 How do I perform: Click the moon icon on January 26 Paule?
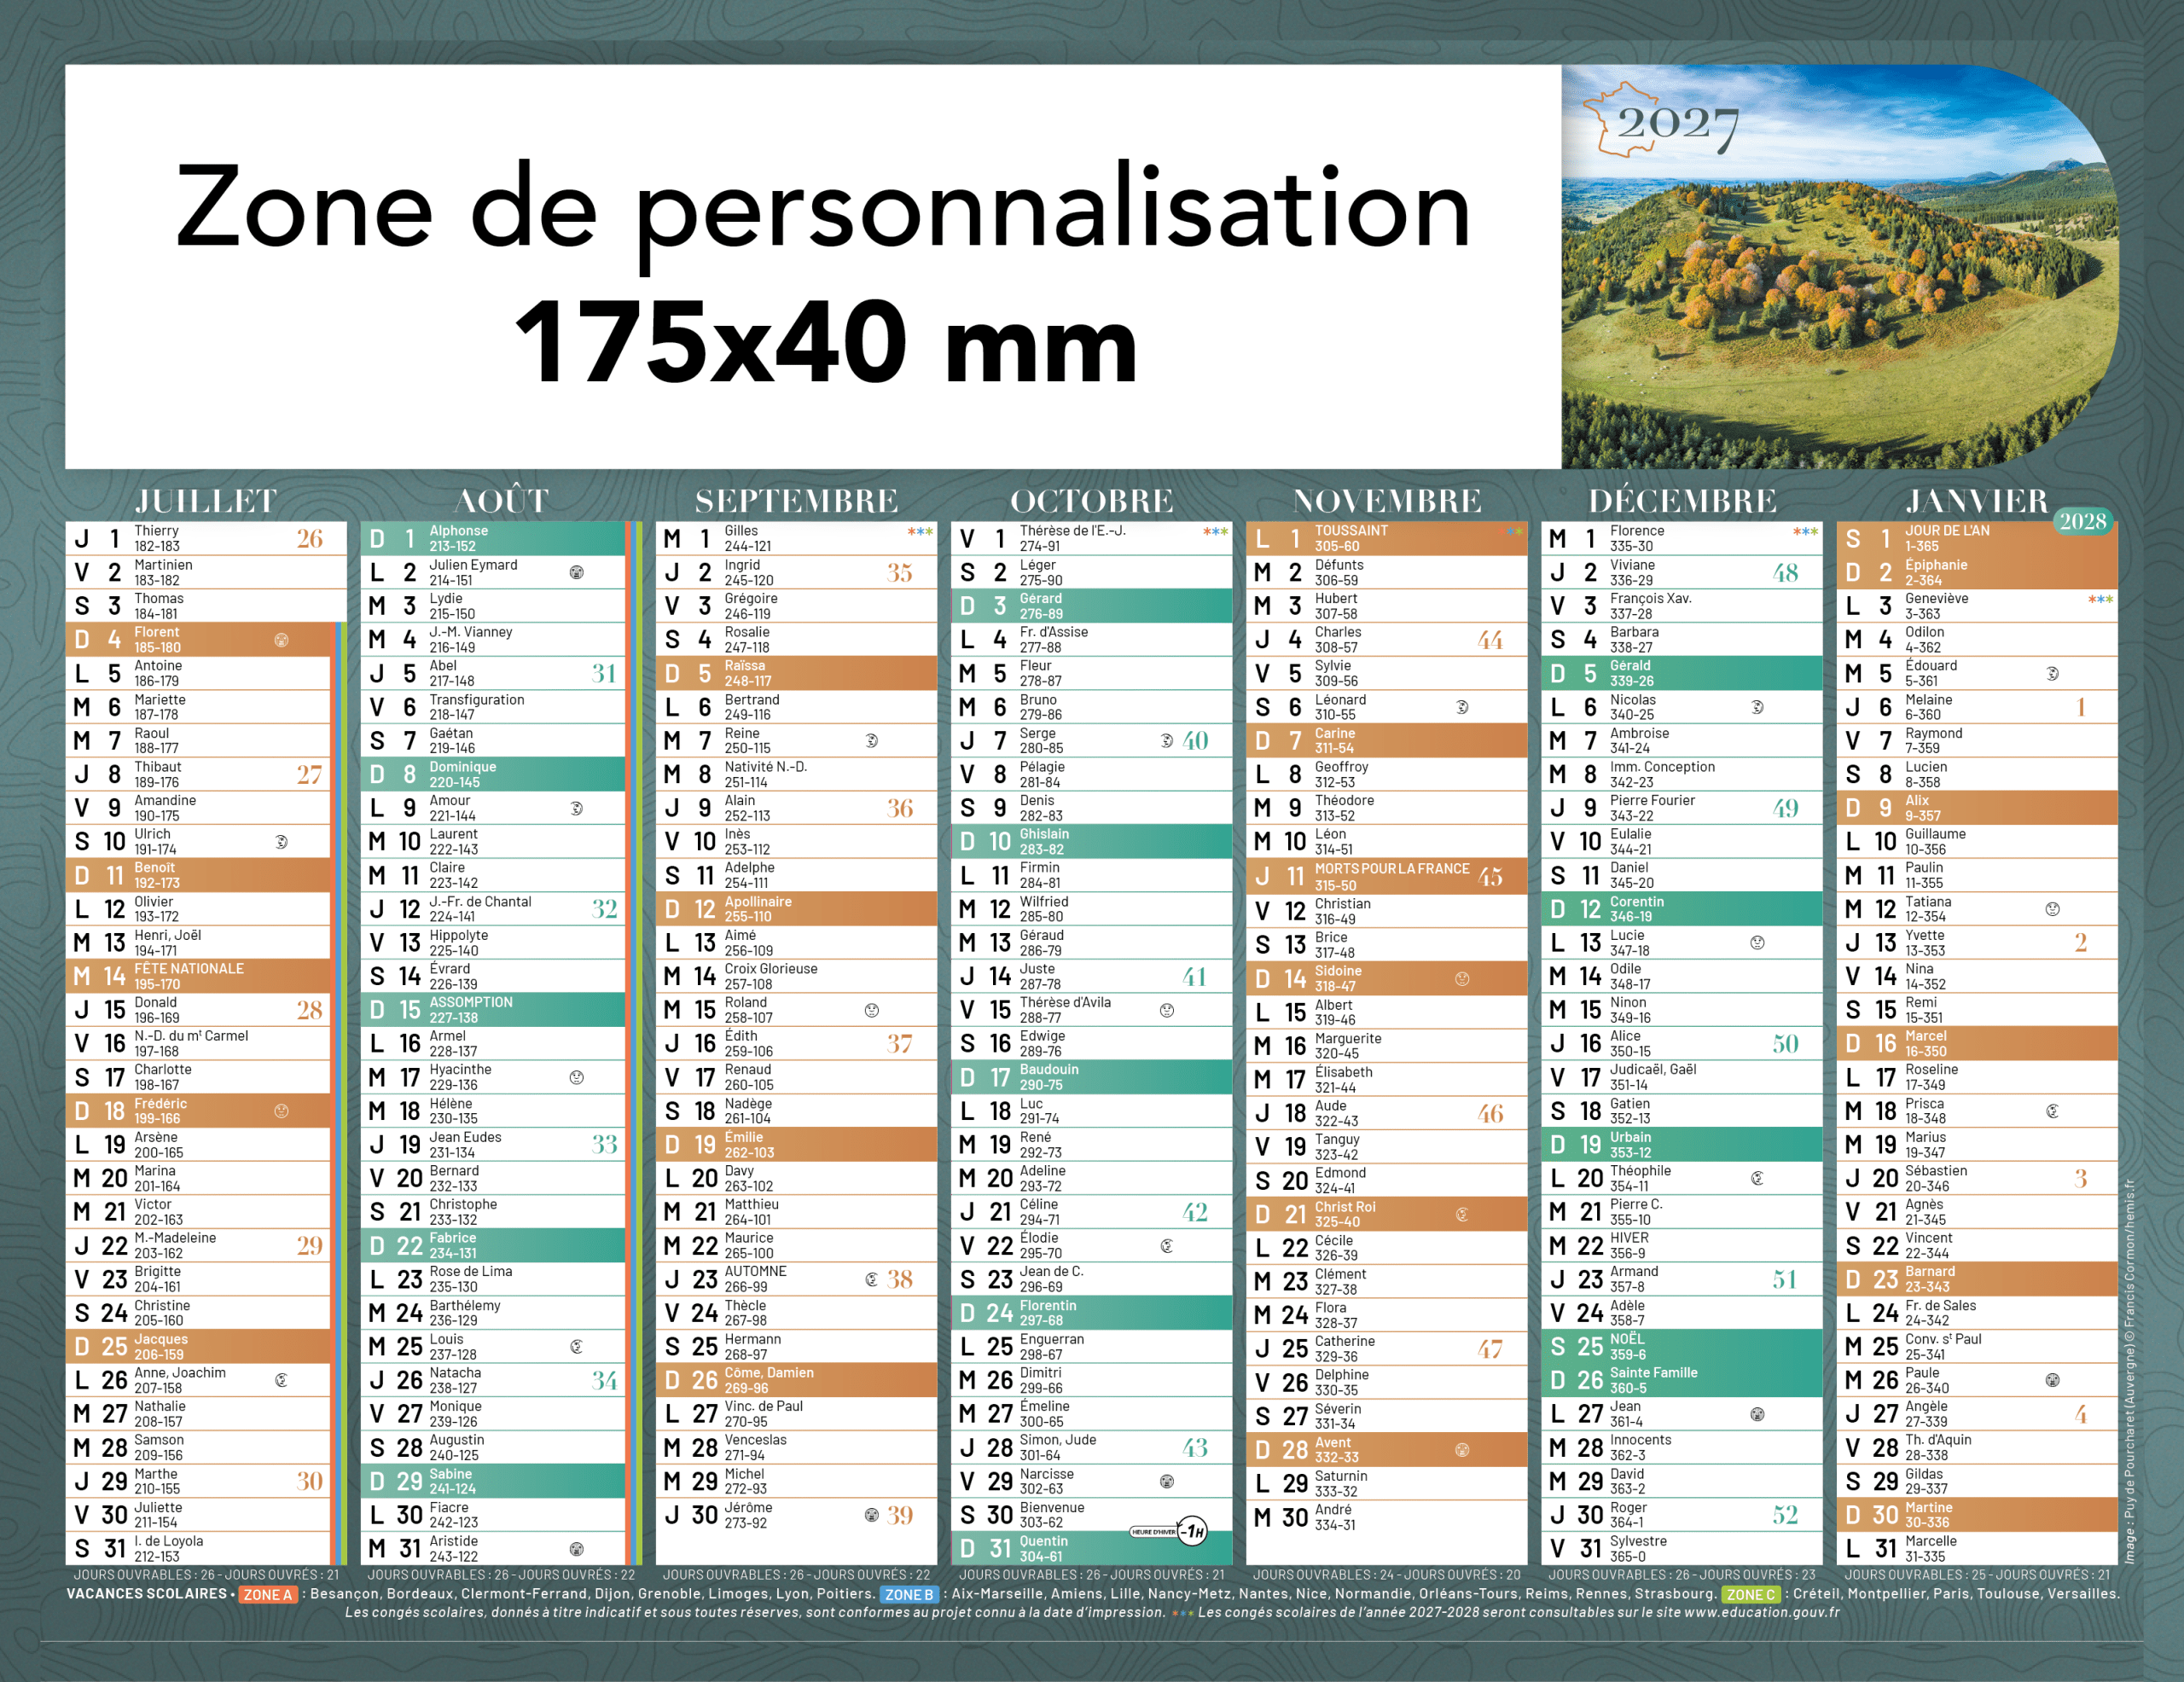pyautogui.click(x=2052, y=1380)
